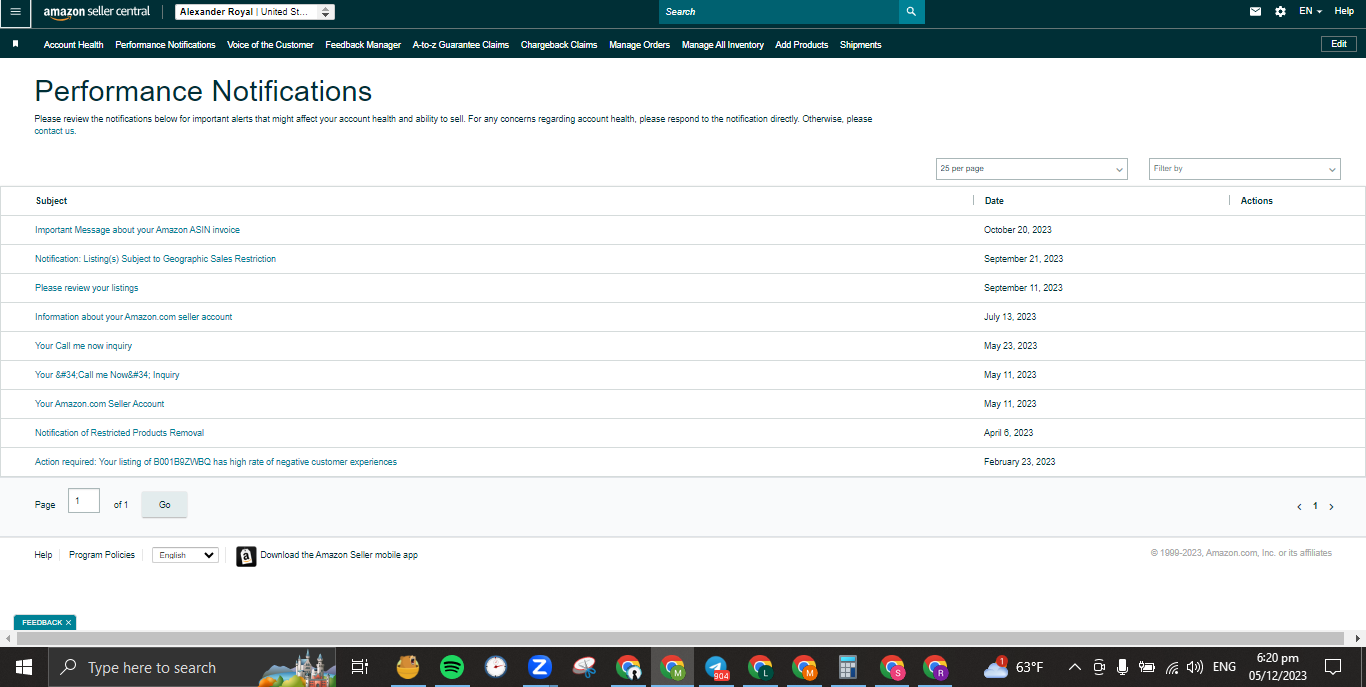1366x687 pixels.
Task: Open Information about your Amazon.com seller account
Action: coord(134,317)
